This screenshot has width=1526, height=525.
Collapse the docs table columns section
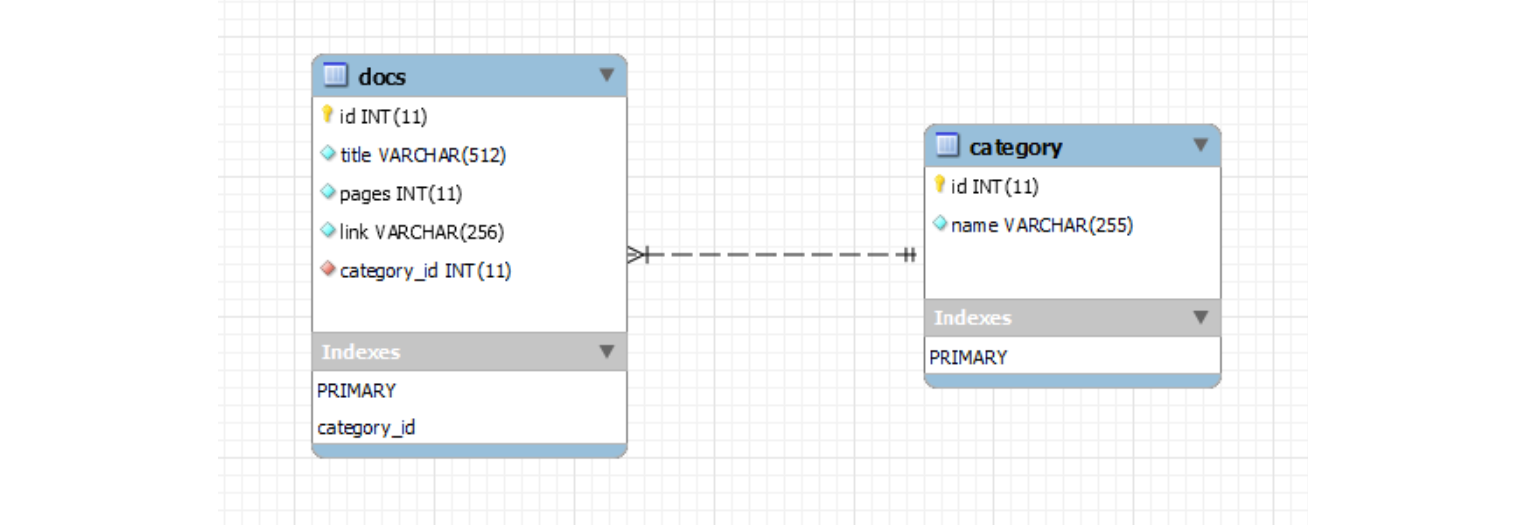pyautogui.click(x=606, y=75)
